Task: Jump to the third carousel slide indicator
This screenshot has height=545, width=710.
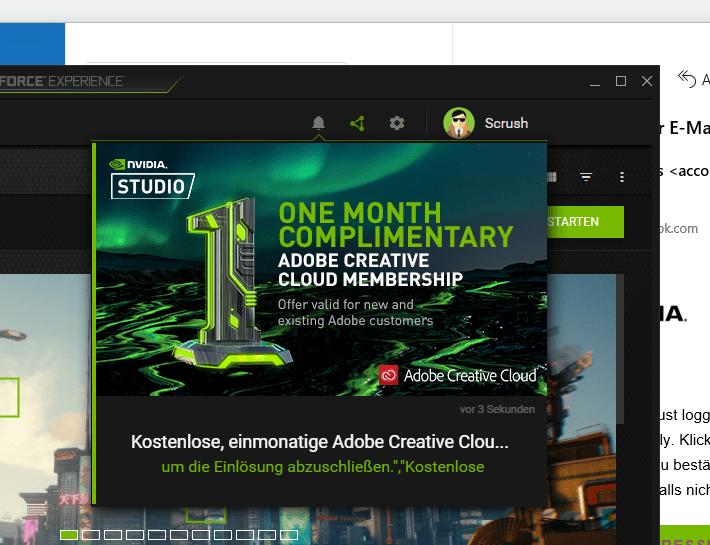Action: (x=113, y=535)
